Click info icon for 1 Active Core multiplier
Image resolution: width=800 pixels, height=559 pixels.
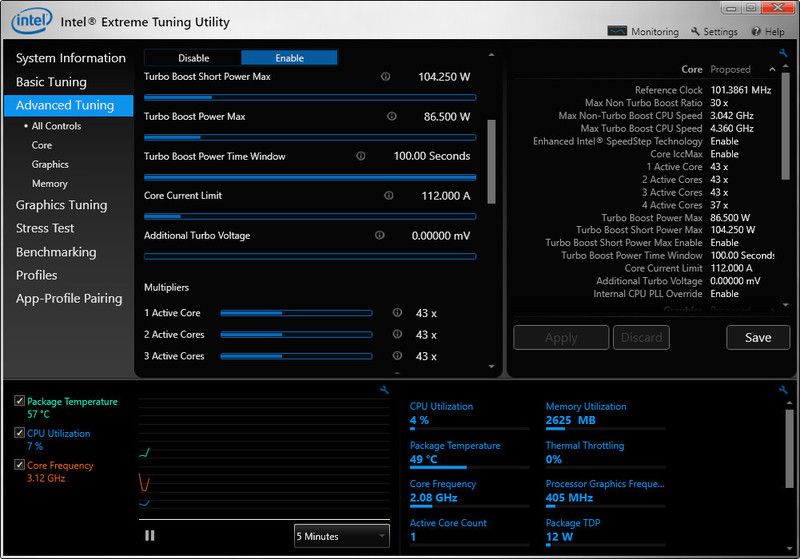397,313
